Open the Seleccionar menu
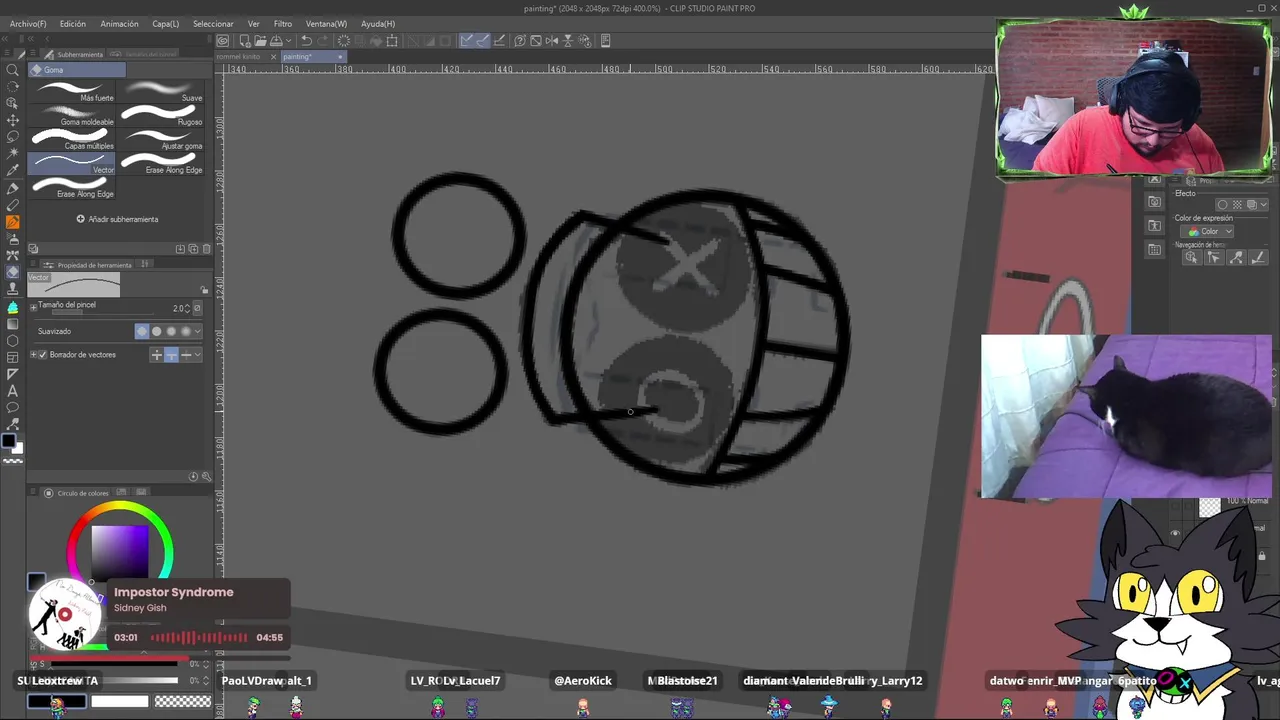This screenshot has width=1280, height=720. point(213,23)
